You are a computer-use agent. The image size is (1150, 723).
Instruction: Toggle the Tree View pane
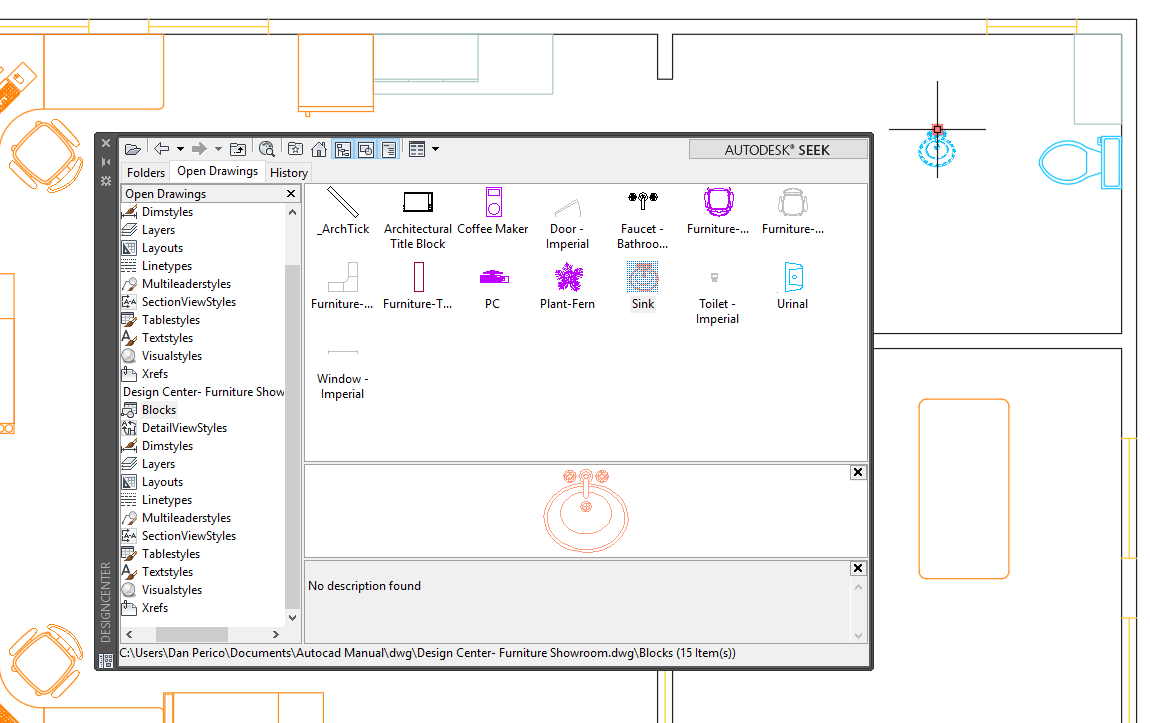[x=344, y=148]
